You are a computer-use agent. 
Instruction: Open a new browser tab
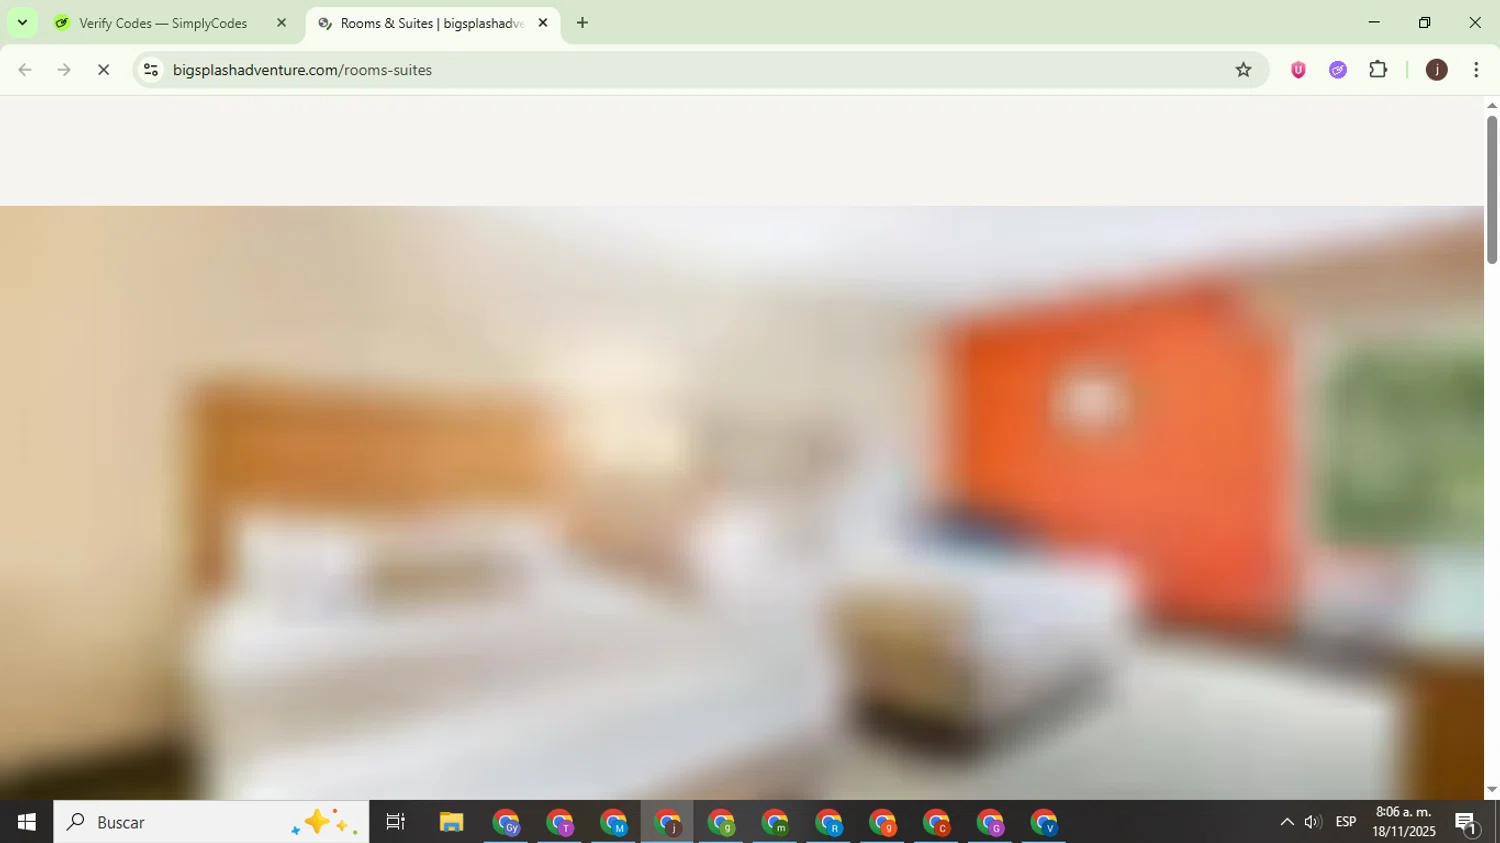582,23
